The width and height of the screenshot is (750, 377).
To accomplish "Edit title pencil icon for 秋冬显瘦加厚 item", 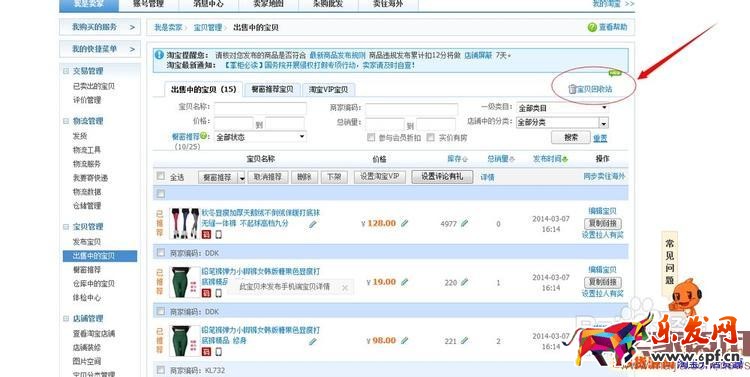I will (x=313, y=224).
